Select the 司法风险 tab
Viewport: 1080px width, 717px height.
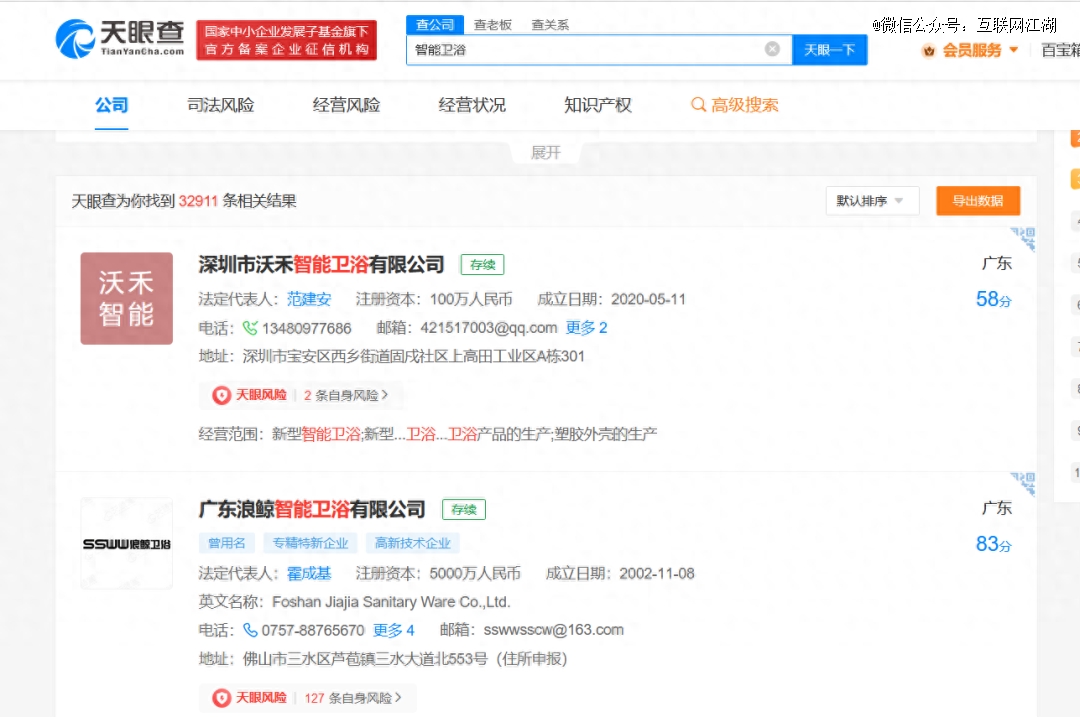pos(220,105)
